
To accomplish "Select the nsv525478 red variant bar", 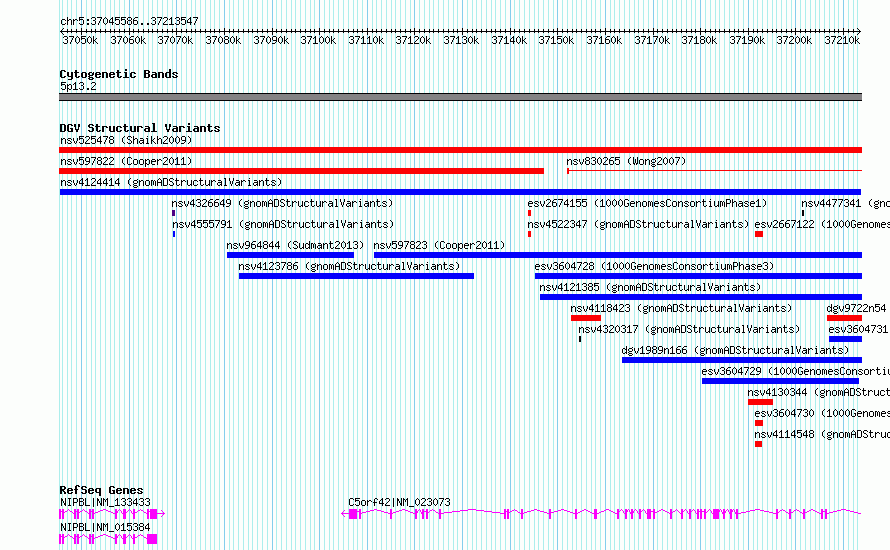I will click(x=460, y=150).
